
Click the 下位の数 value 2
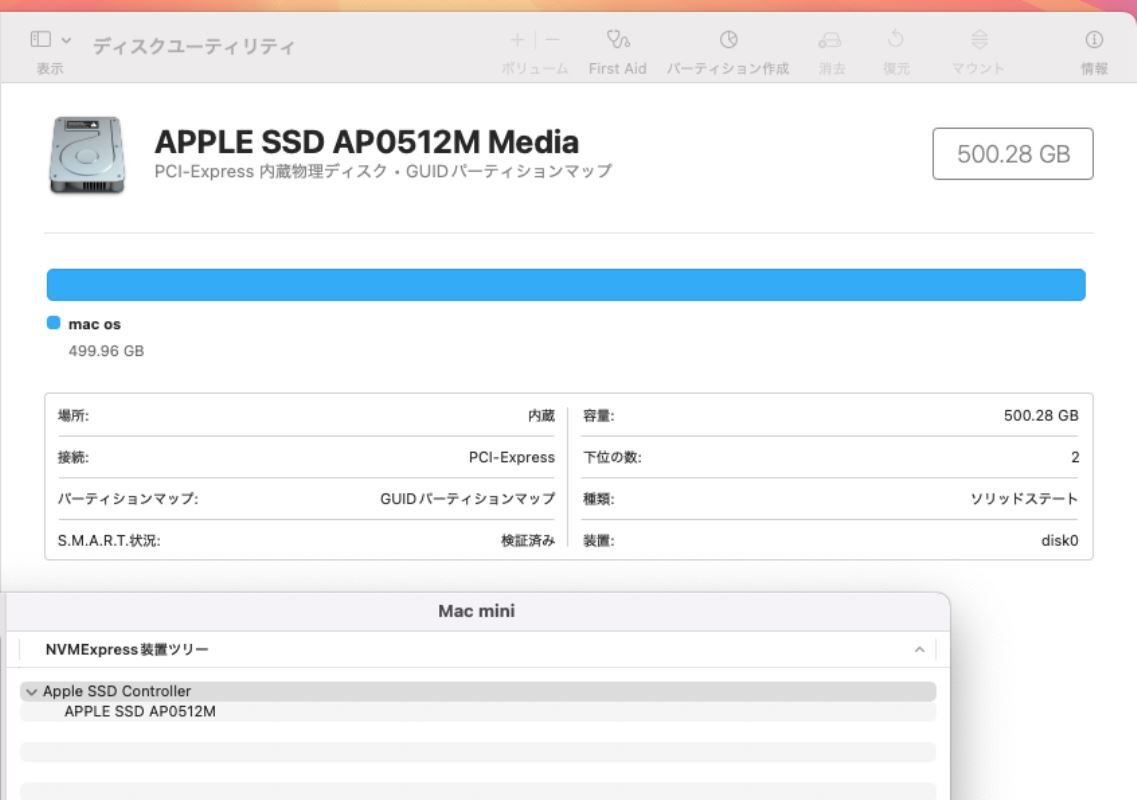click(1075, 458)
